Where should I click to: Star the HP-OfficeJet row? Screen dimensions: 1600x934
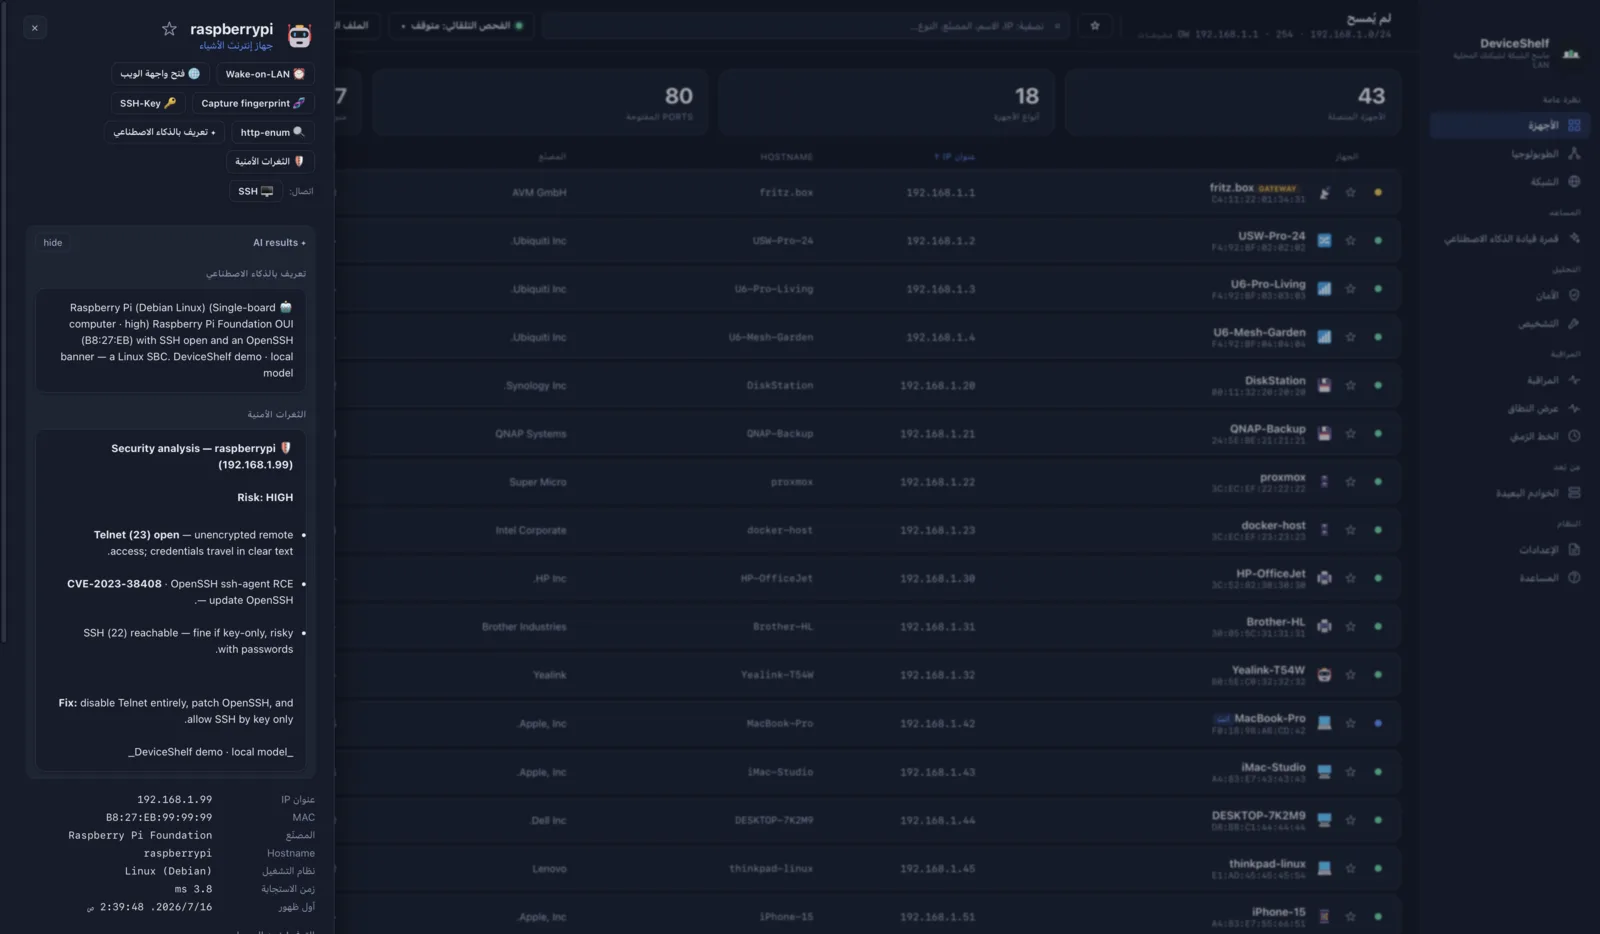click(1351, 579)
